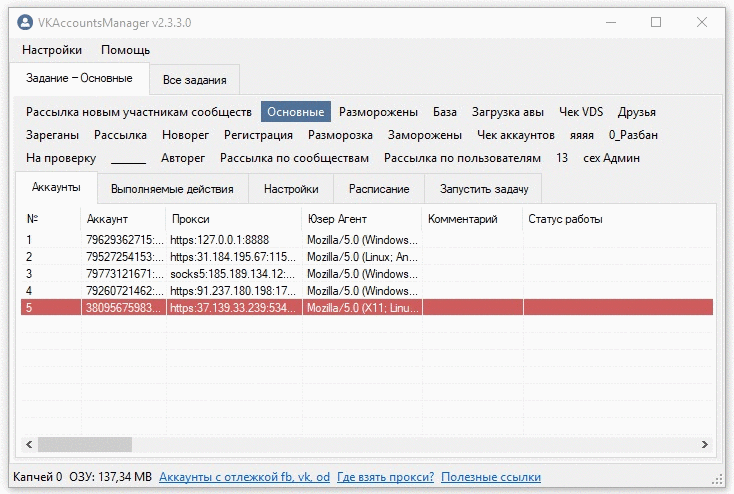Open the Настройки sub-tab
734x494 pixels.
click(x=291, y=189)
